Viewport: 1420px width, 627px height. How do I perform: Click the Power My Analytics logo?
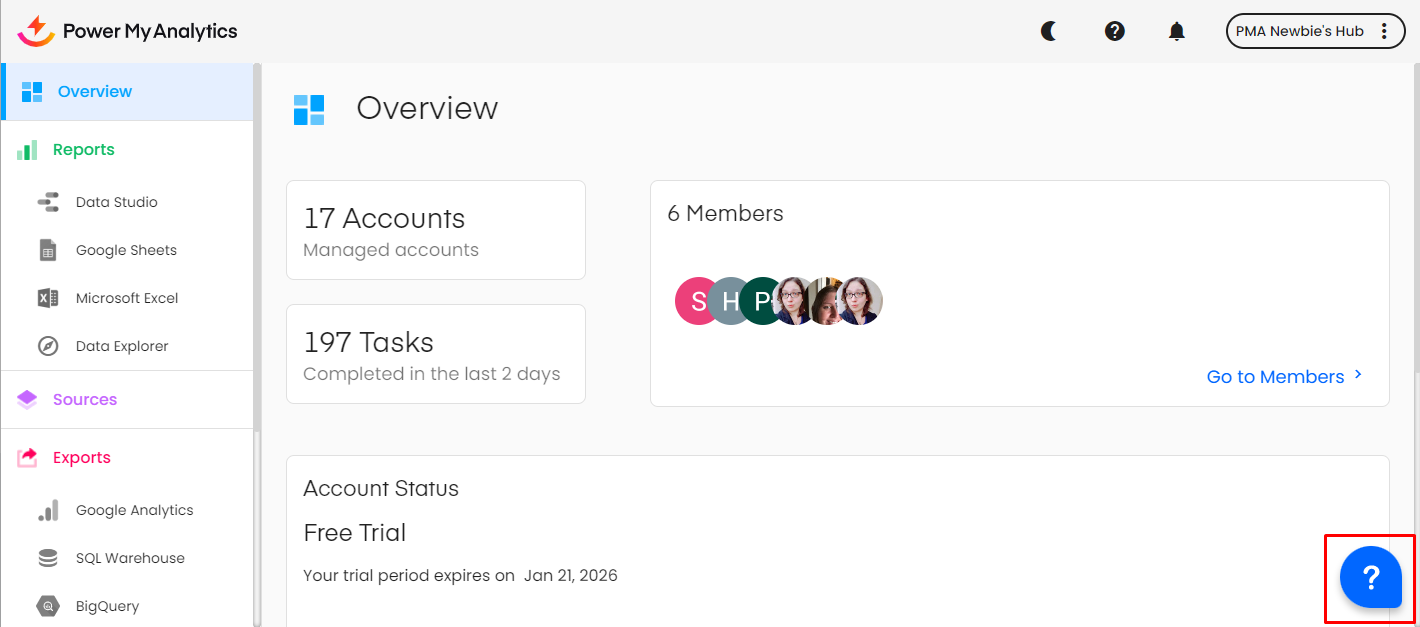[128, 31]
